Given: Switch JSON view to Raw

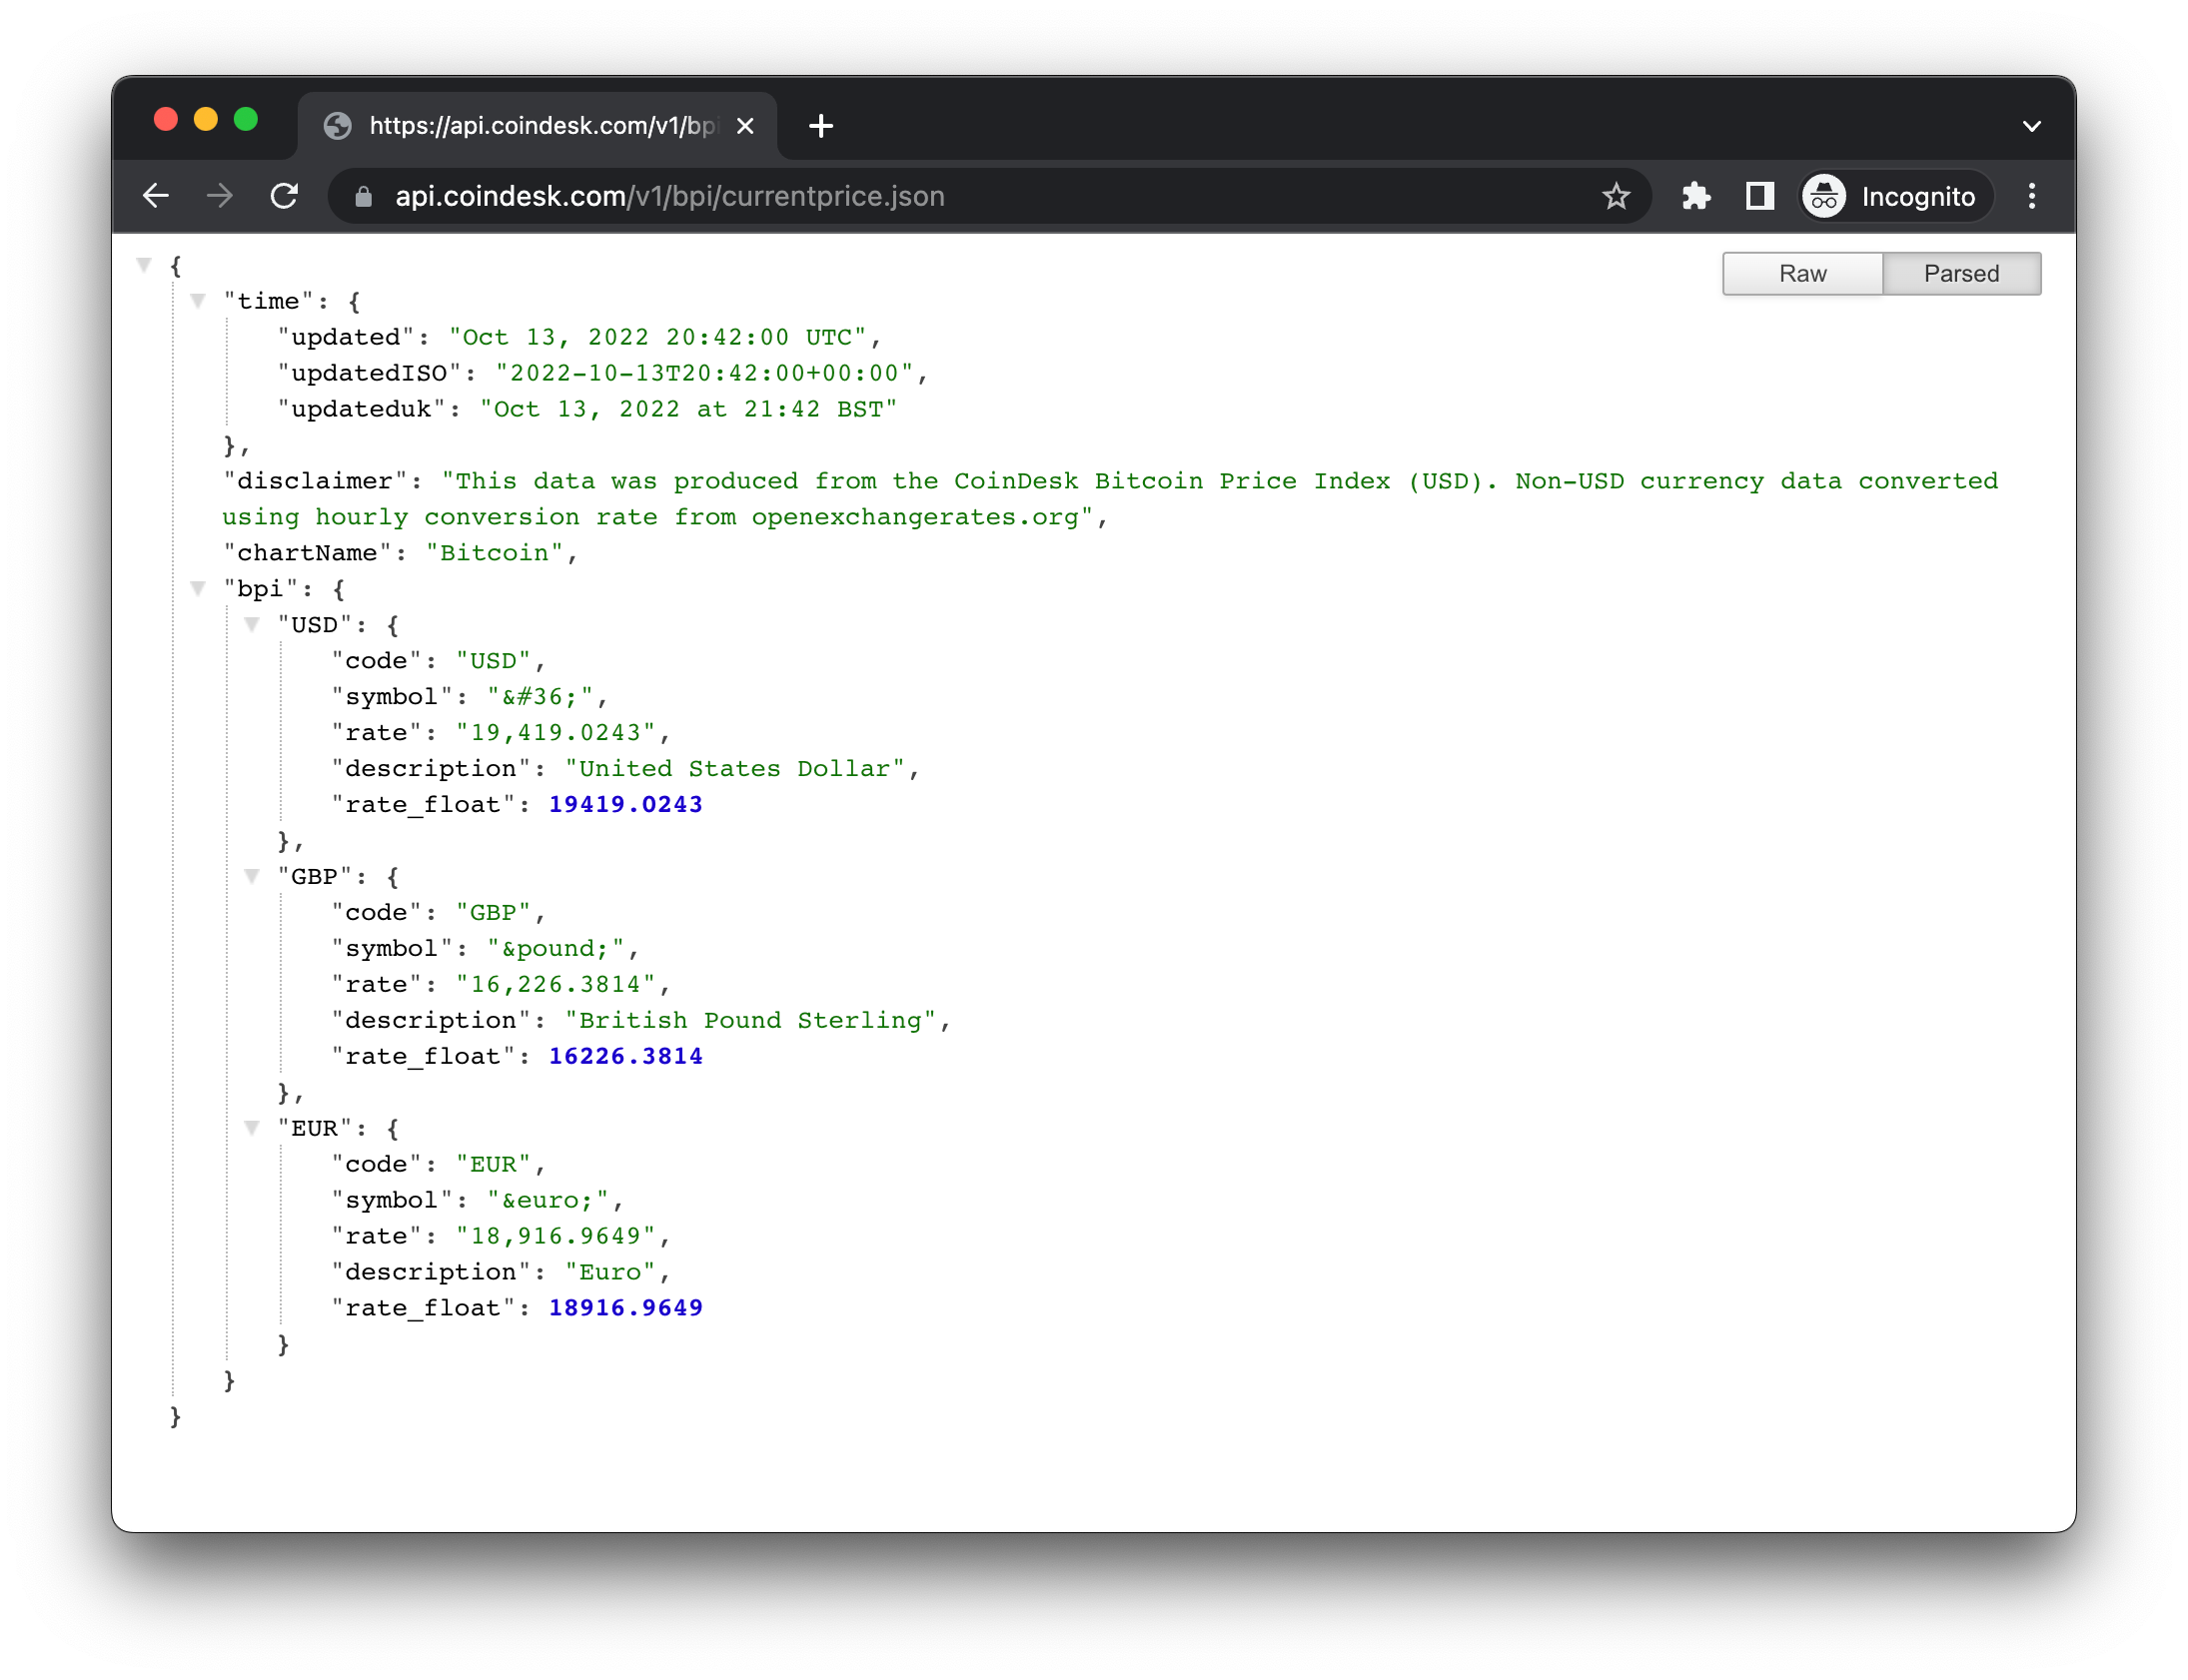Looking at the screenshot, I should (1802, 274).
